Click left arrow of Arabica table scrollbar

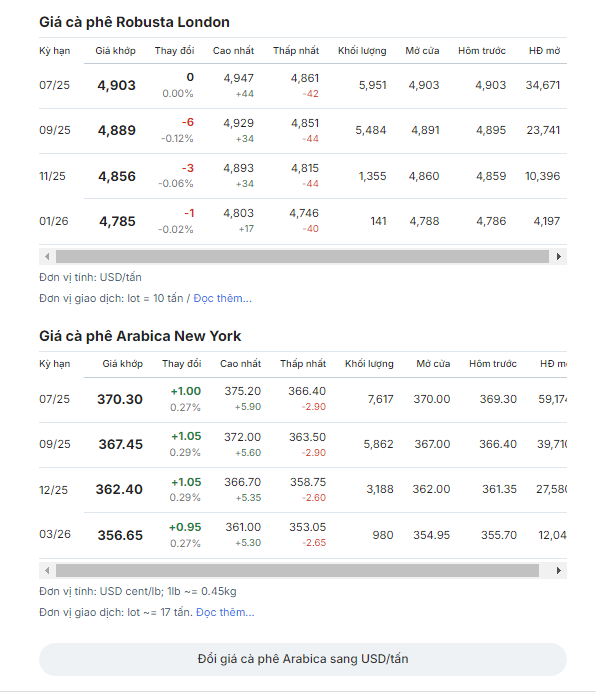pos(47,570)
